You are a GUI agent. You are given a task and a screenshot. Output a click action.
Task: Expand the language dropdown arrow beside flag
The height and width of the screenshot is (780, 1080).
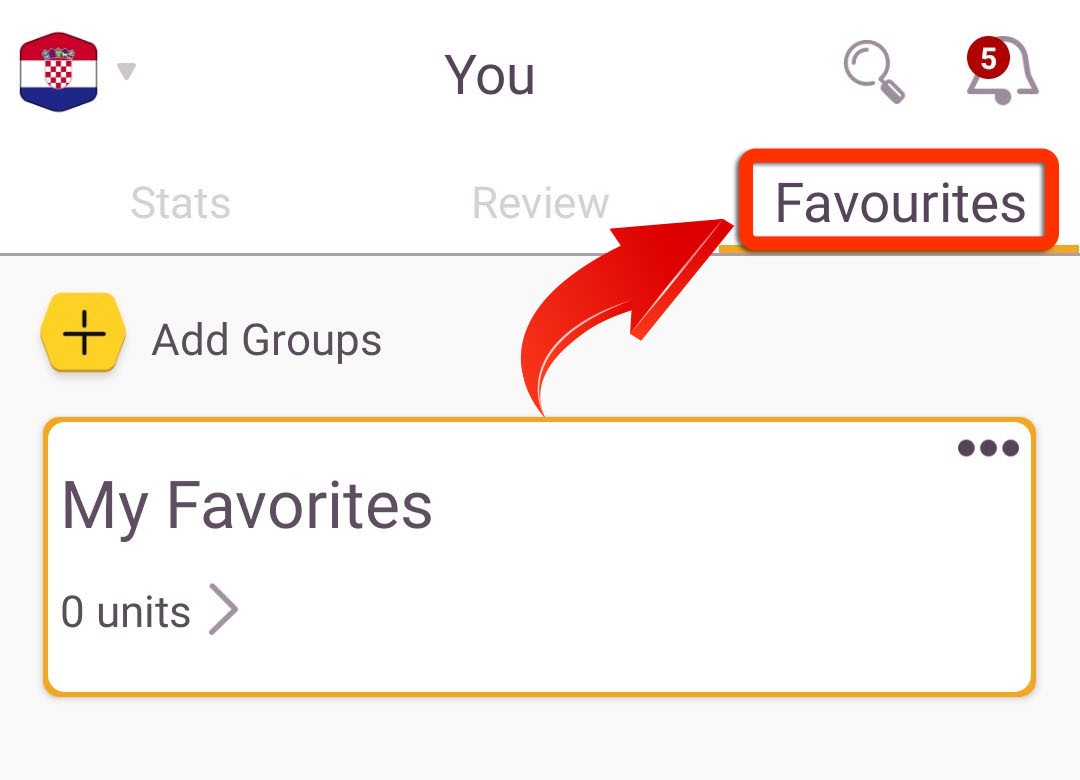coord(126,70)
